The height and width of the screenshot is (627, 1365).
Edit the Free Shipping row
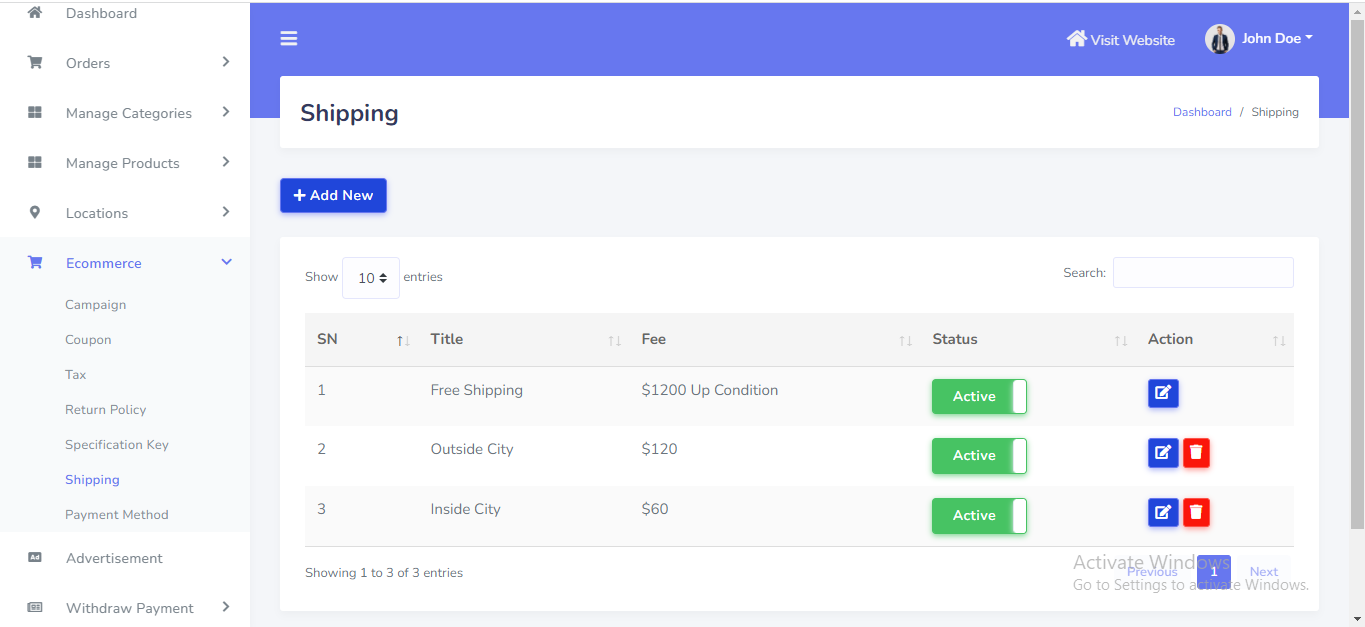click(x=1163, y=393)
